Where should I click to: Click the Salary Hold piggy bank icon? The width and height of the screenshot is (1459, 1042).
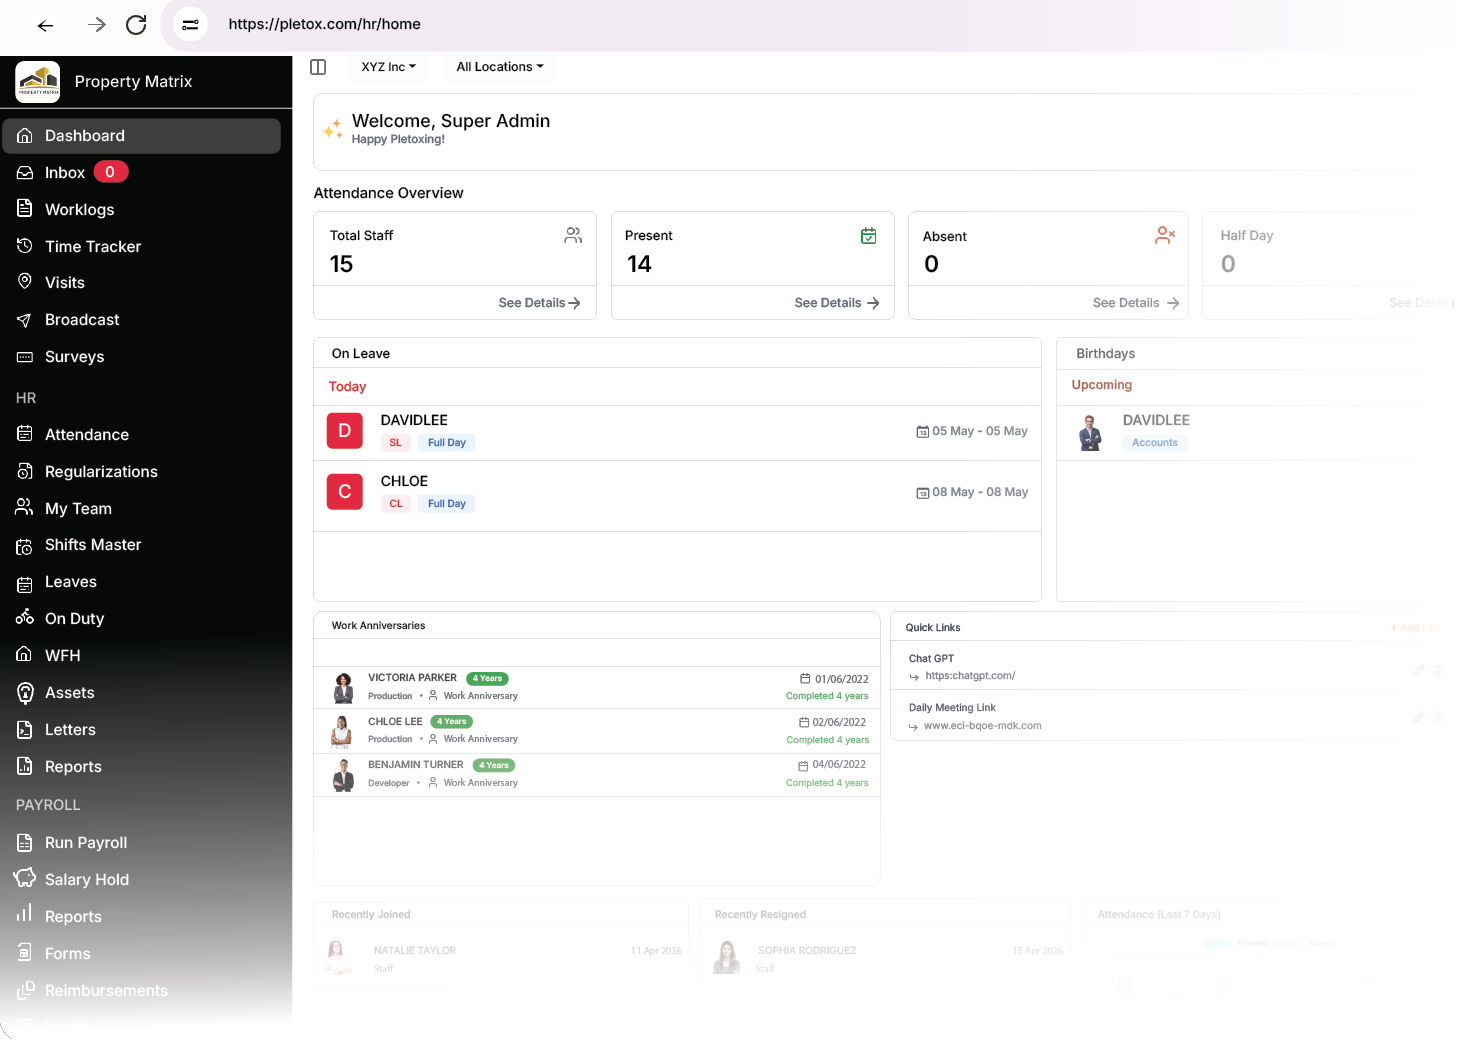(24, 878)
